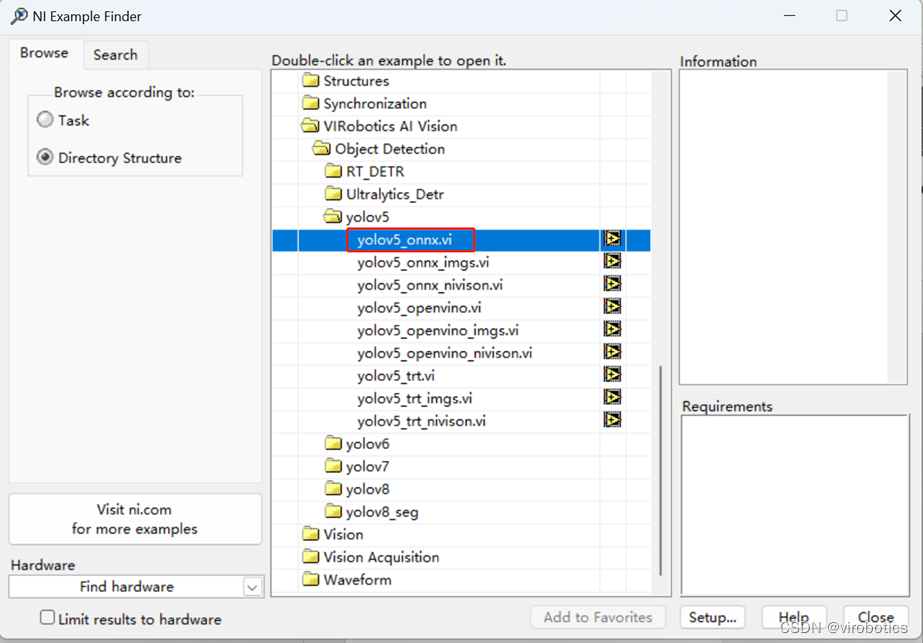Select the yolov5_openvino_imgs.vi example
The height and width of the screenshot is (643, 923).
click(437, 330)
